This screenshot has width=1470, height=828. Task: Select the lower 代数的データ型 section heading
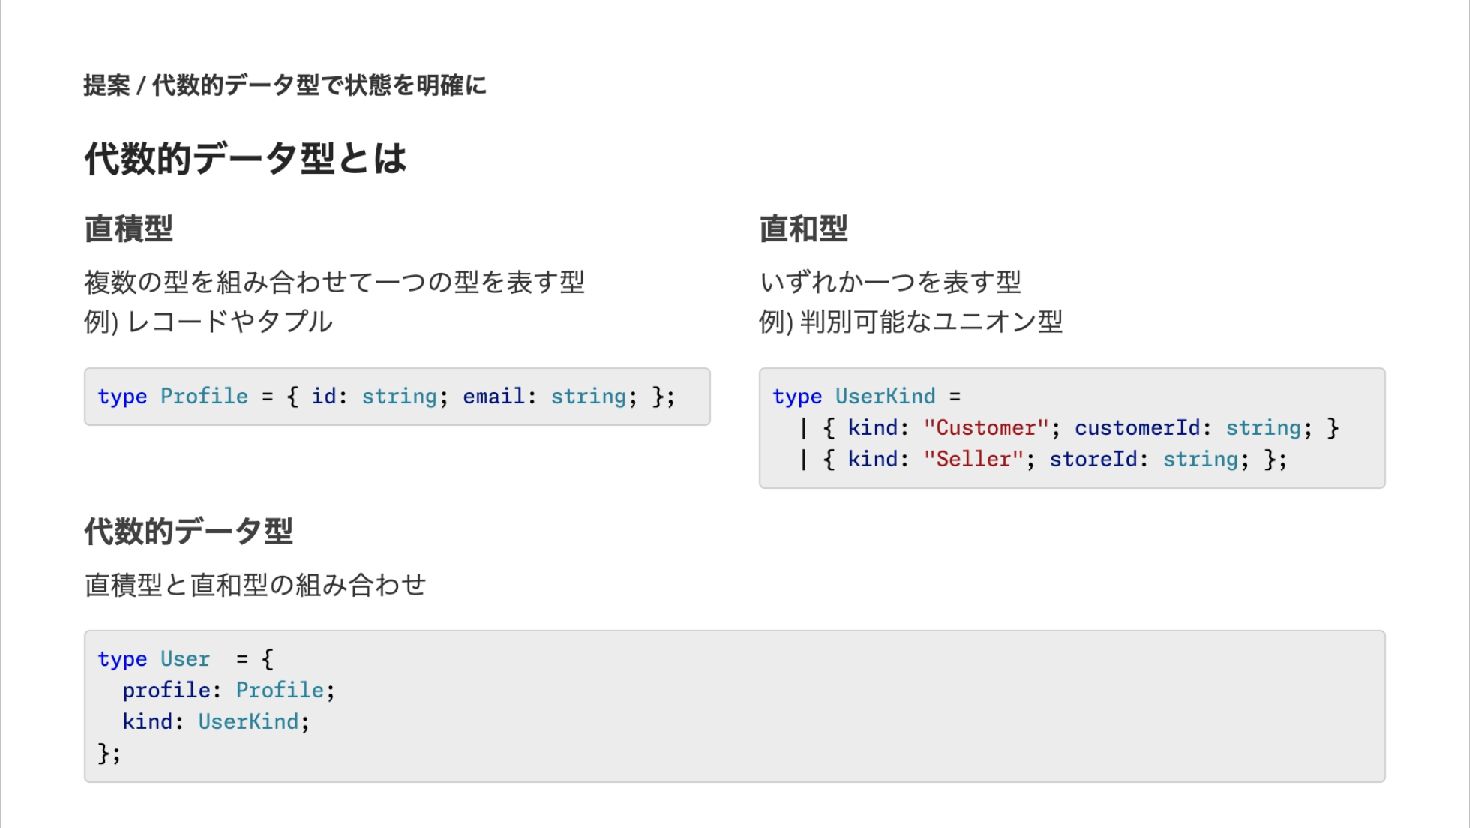(x=188, y=531)
